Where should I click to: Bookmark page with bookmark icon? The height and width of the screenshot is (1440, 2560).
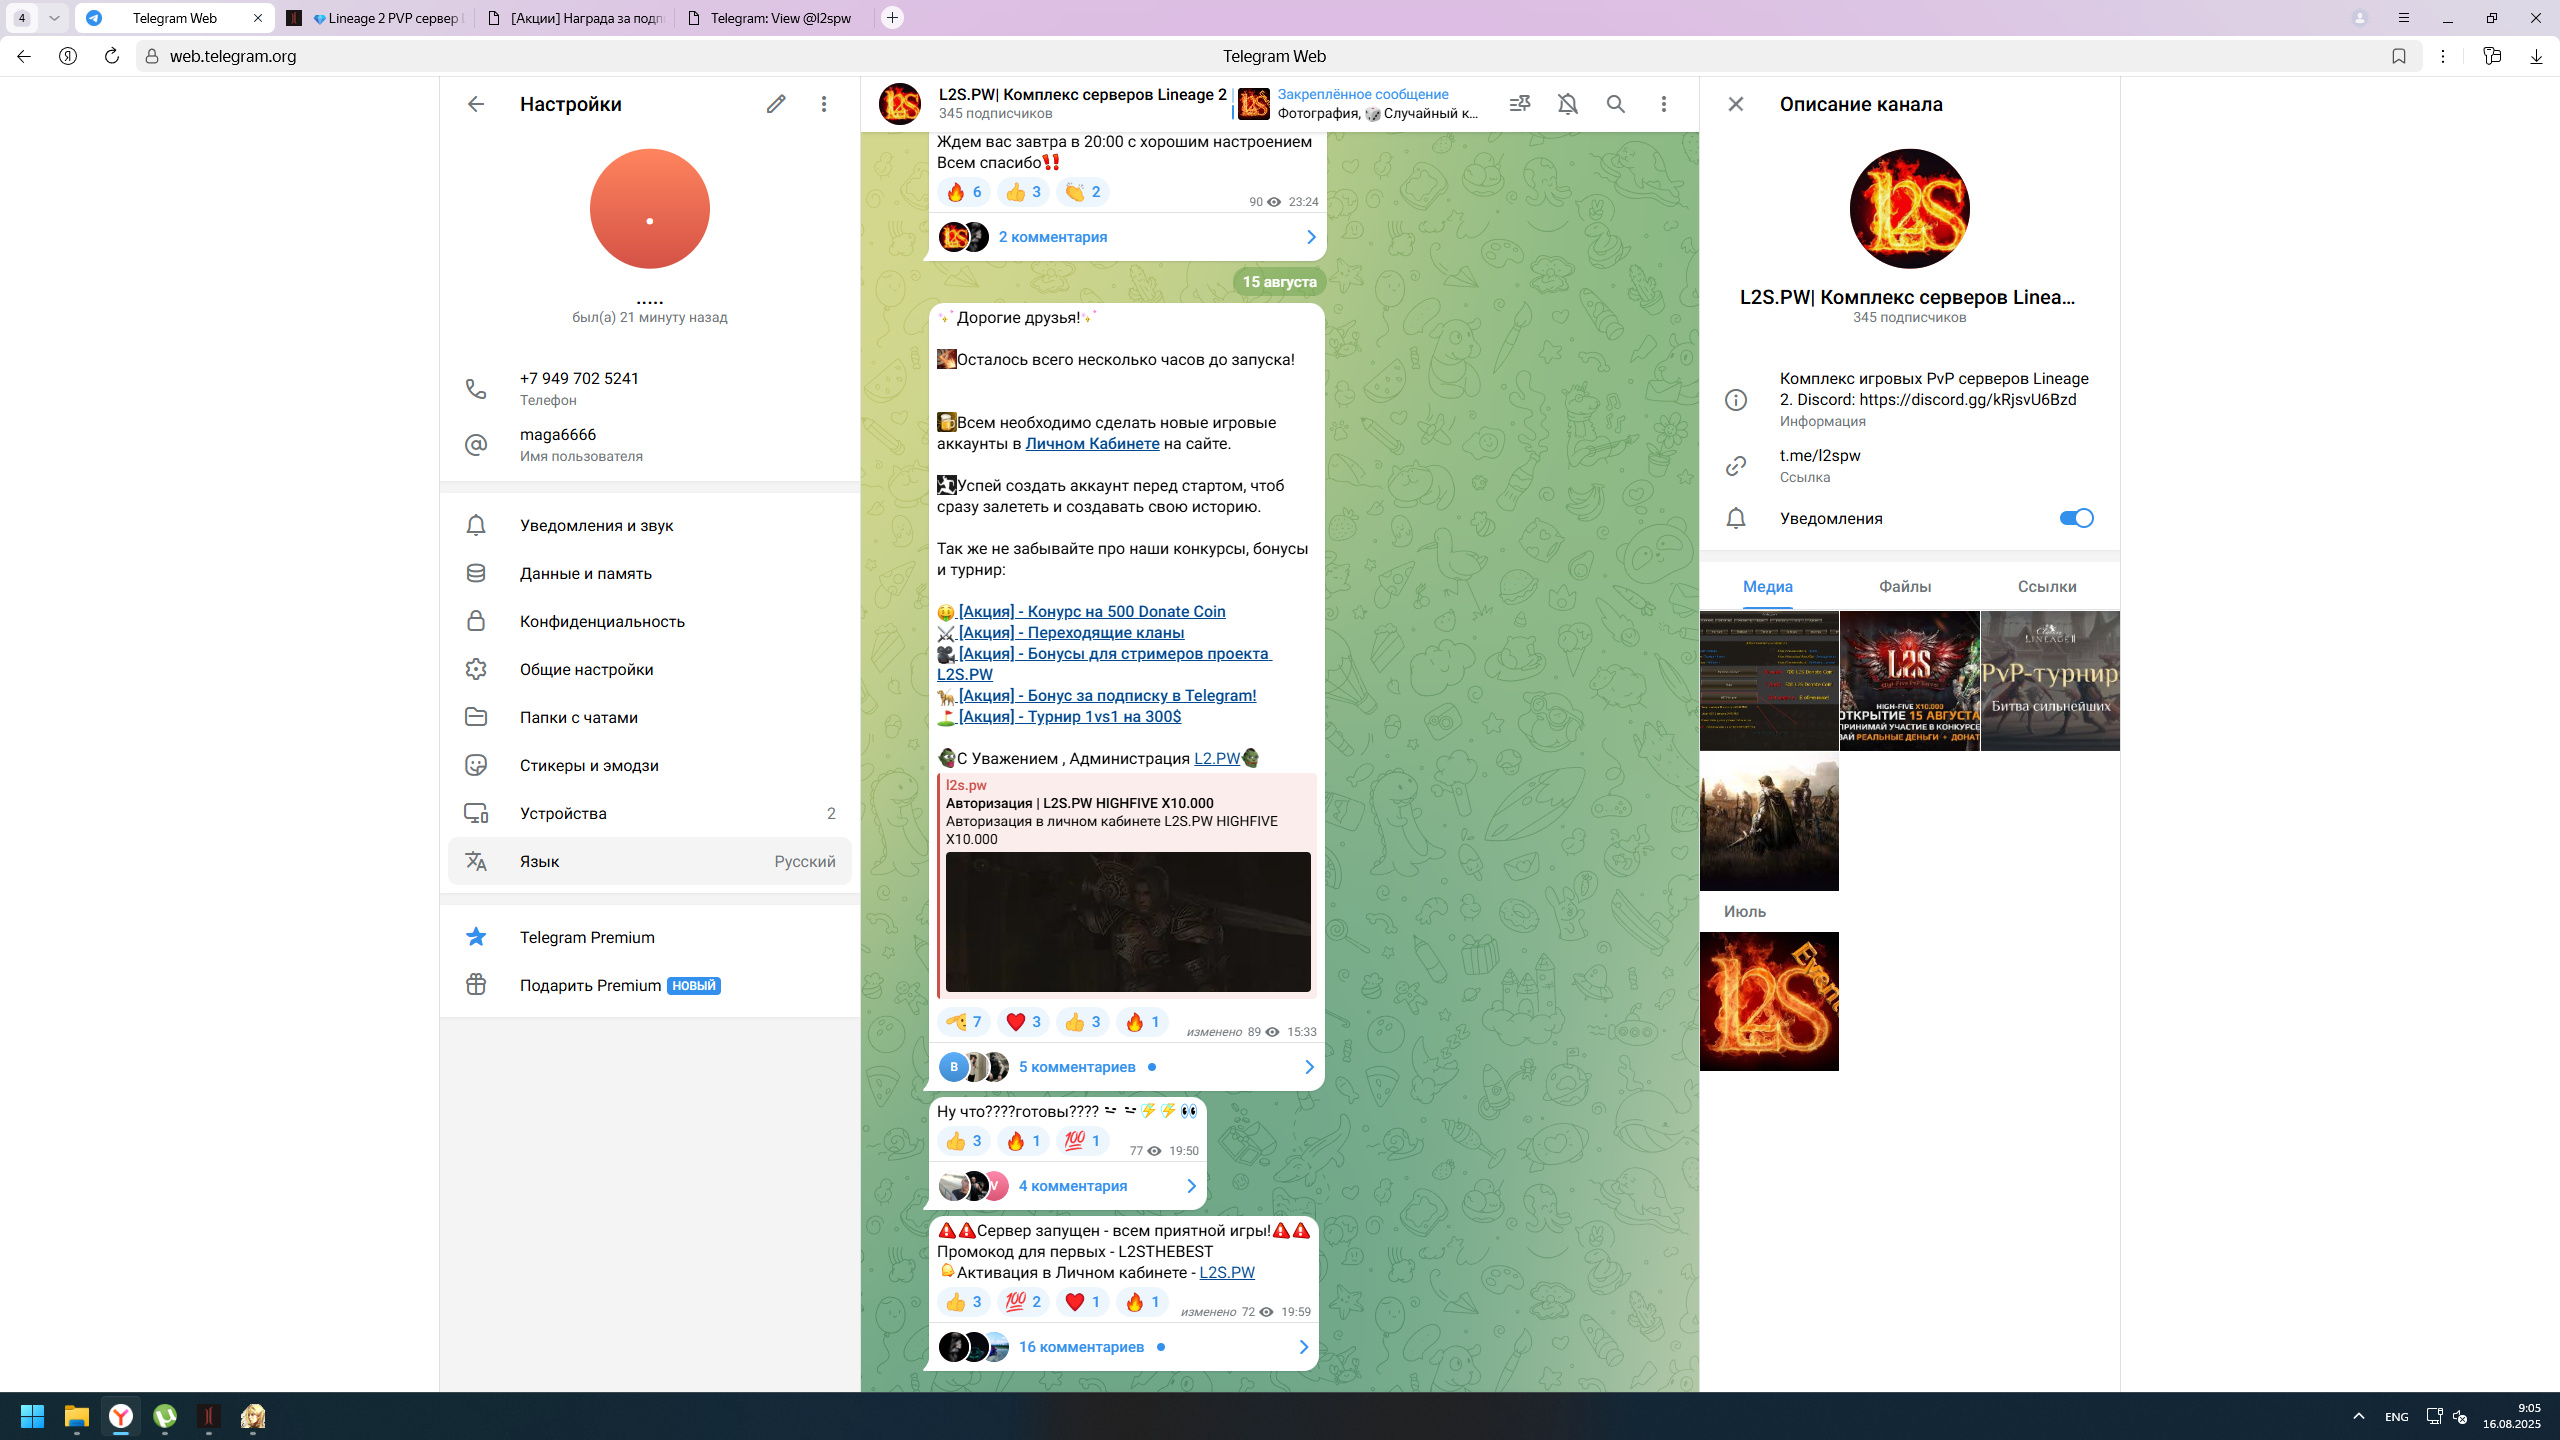(2399, 56)
